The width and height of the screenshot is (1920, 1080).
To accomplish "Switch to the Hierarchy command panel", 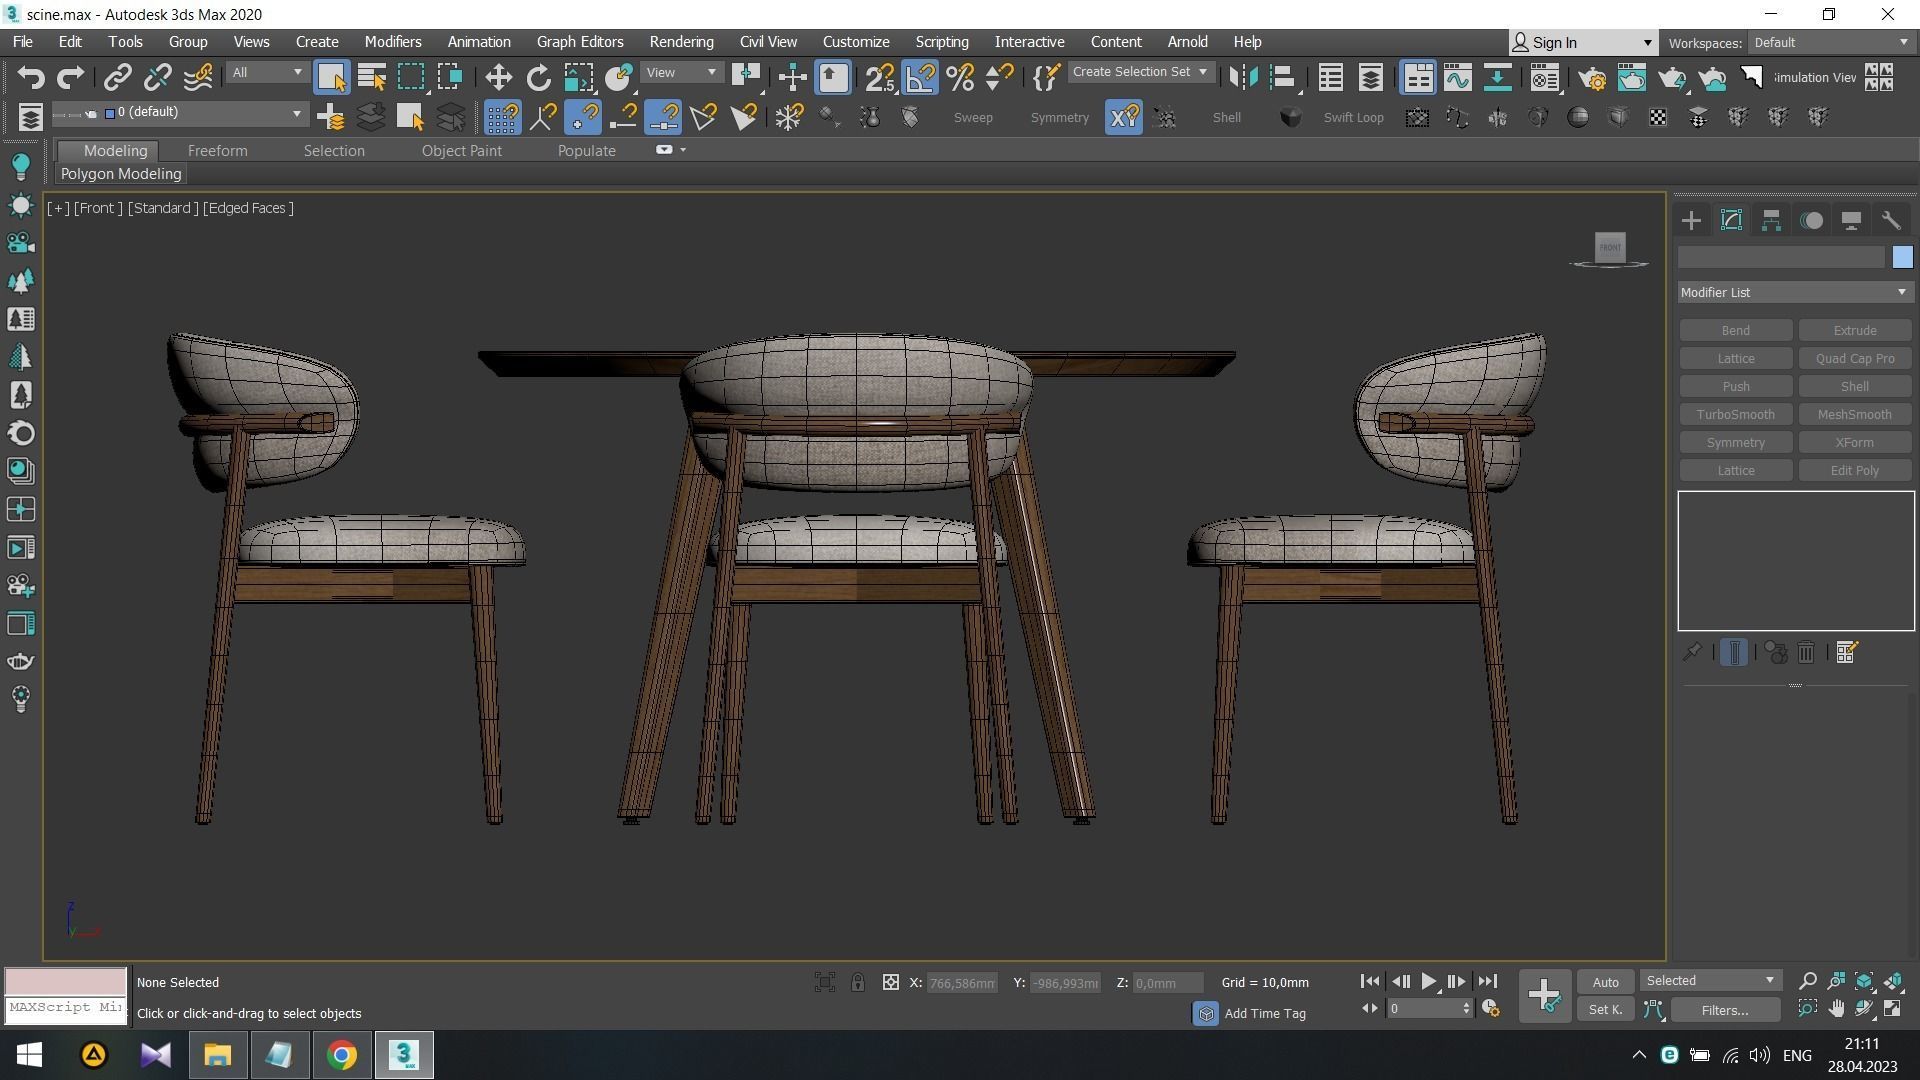I will coord(1771,221).
